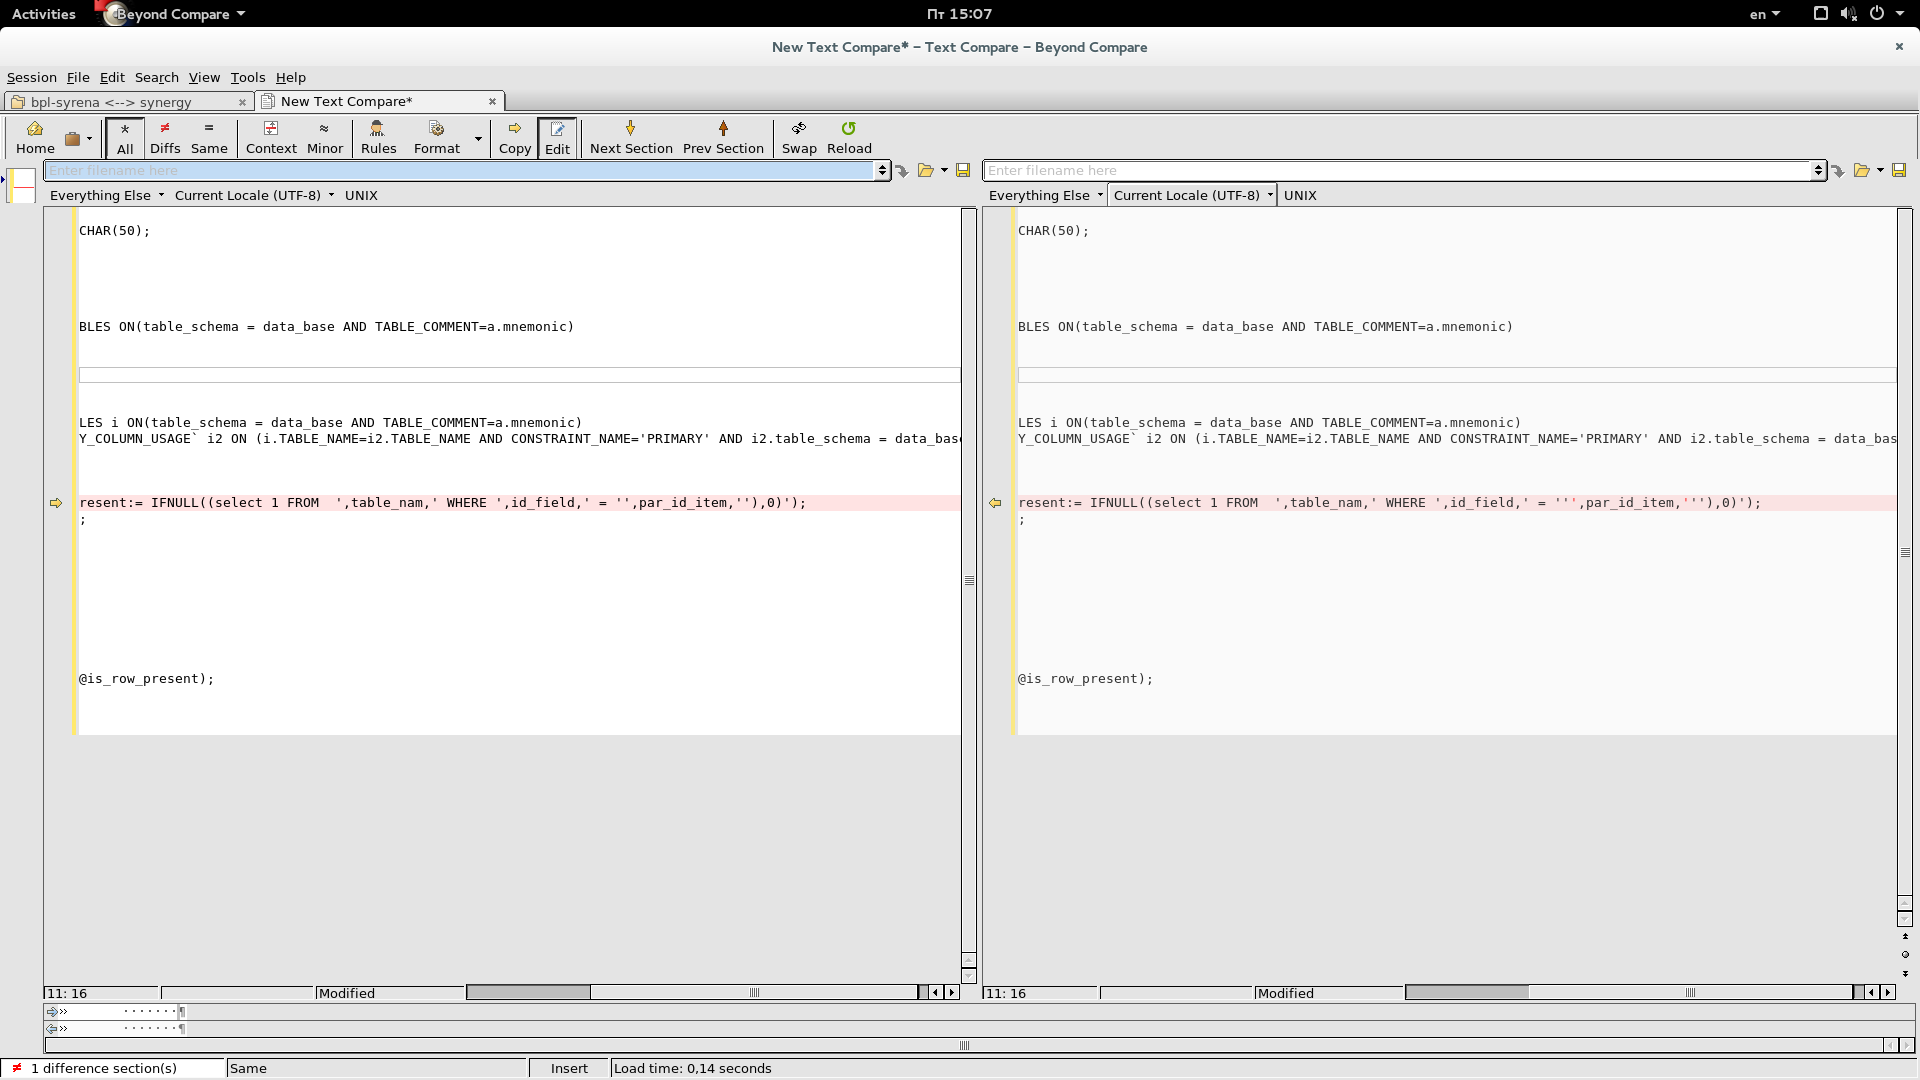Reload the comparison

[848, 137]
